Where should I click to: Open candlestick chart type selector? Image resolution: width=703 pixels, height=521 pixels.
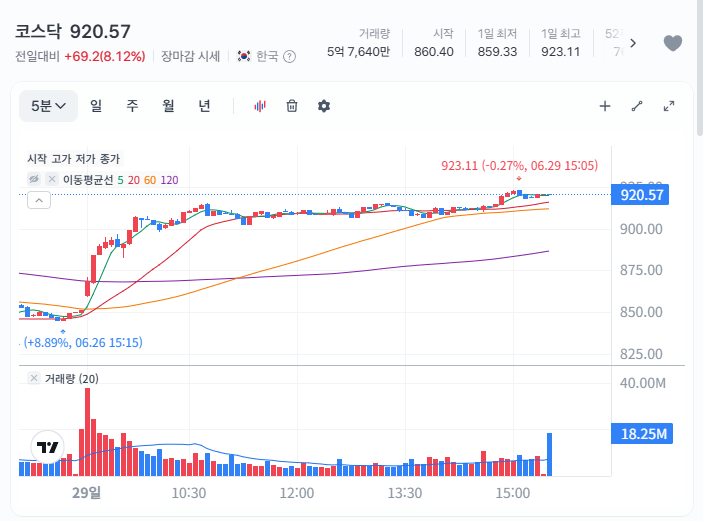coord(260,106)
